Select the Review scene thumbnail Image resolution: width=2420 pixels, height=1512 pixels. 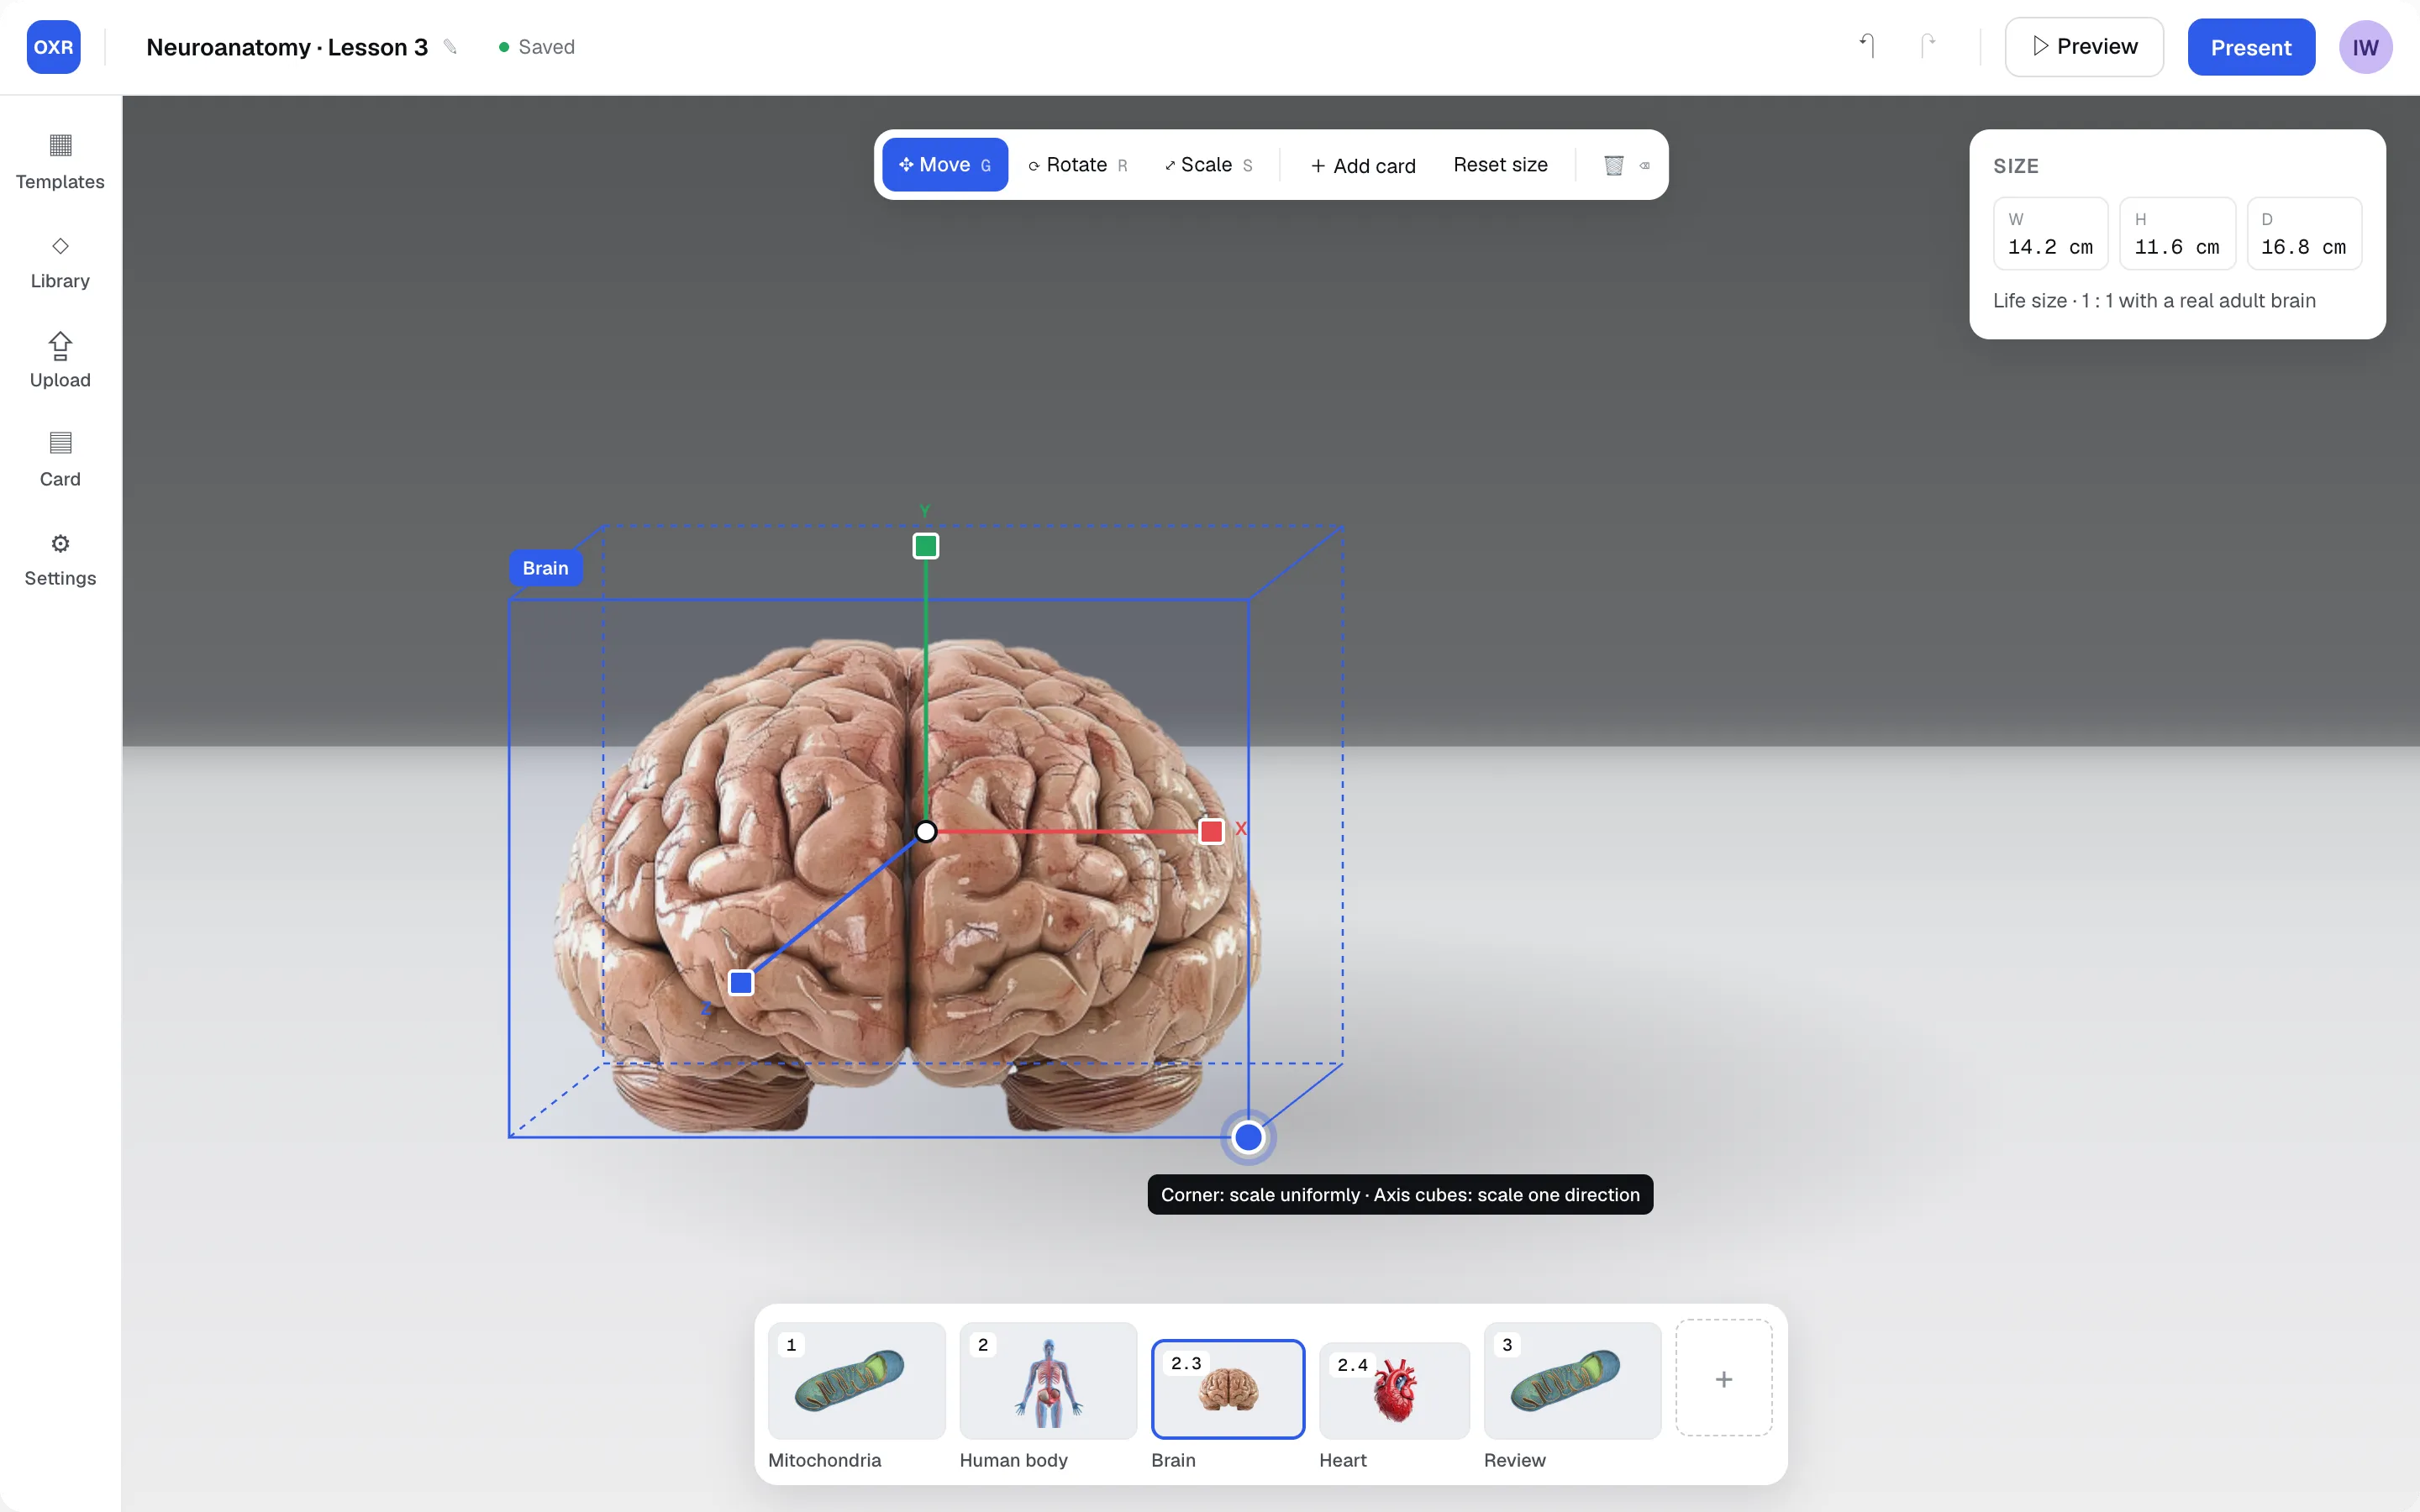click(x=1572, y=1380)
